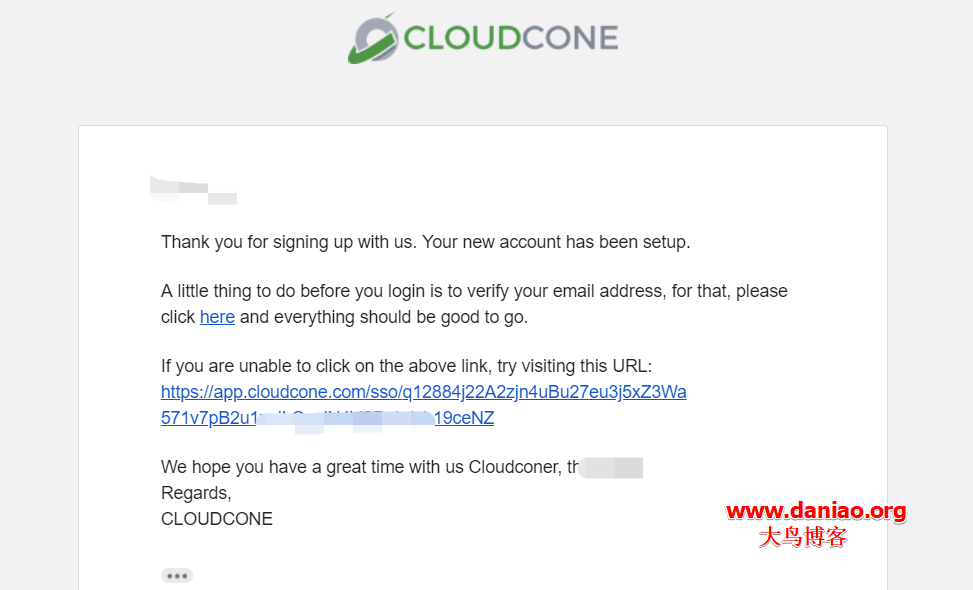This screenshot has width=973, height=590.
Task: Click the blurred text after 'Cloudconer,'
Action: coord(611,468)
